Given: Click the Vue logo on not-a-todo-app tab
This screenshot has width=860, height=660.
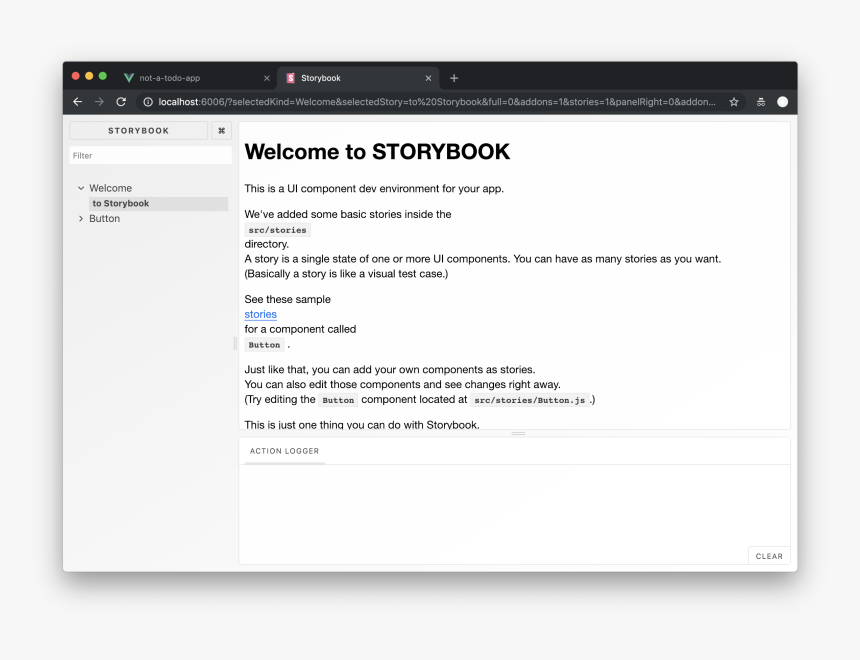Looking at the screenshot, I should coord(129,78).
